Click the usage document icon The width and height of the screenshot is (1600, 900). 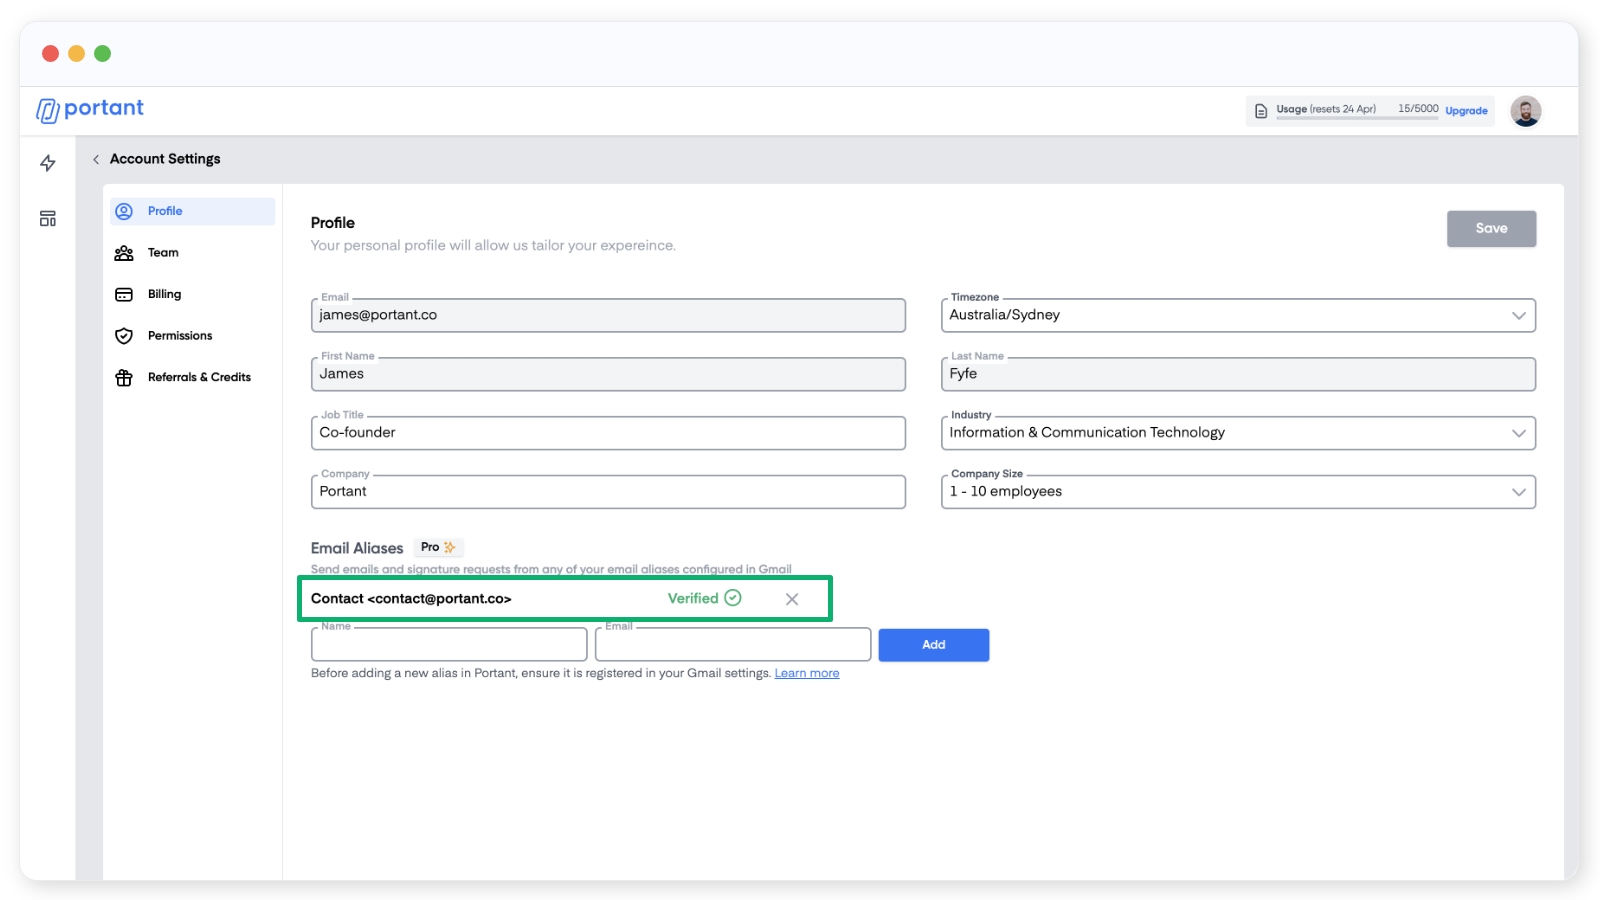click(x=1261, y=111)
